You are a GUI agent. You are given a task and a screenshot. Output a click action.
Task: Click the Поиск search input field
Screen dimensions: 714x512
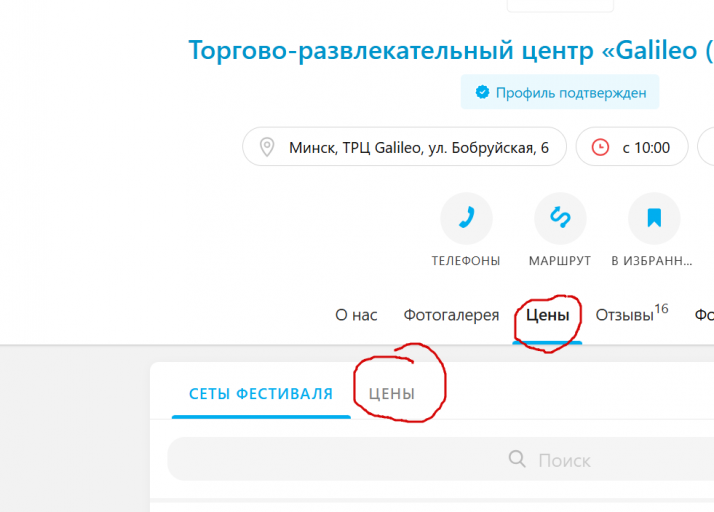441,459
